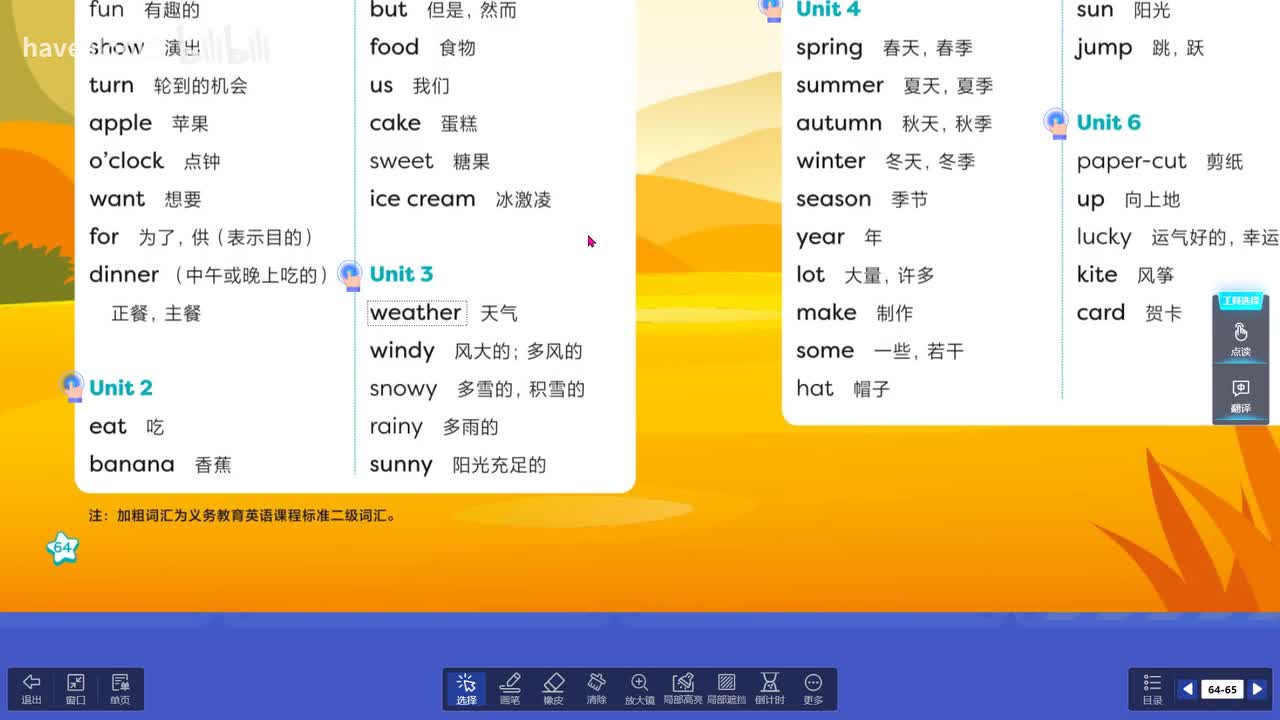Click the word hat
This screenshot has width=1280, height=720.
(815, 388)
